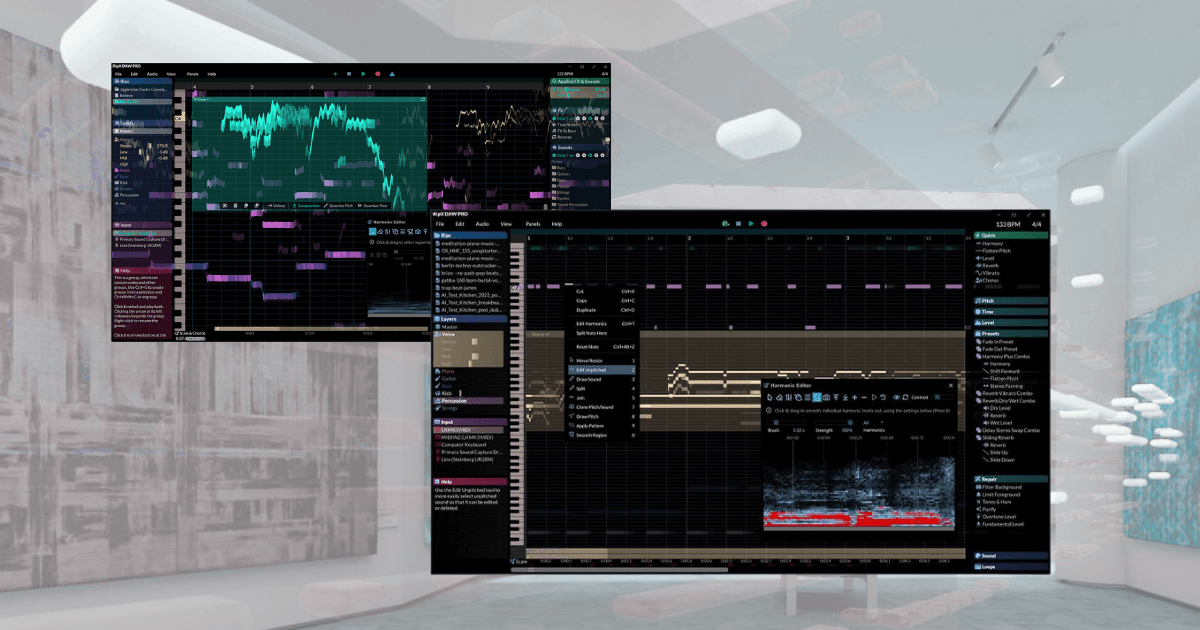Click stop button in back window transport
Image resolution: width=1200 pixels, height=630 pixels.
pos(349,74)
